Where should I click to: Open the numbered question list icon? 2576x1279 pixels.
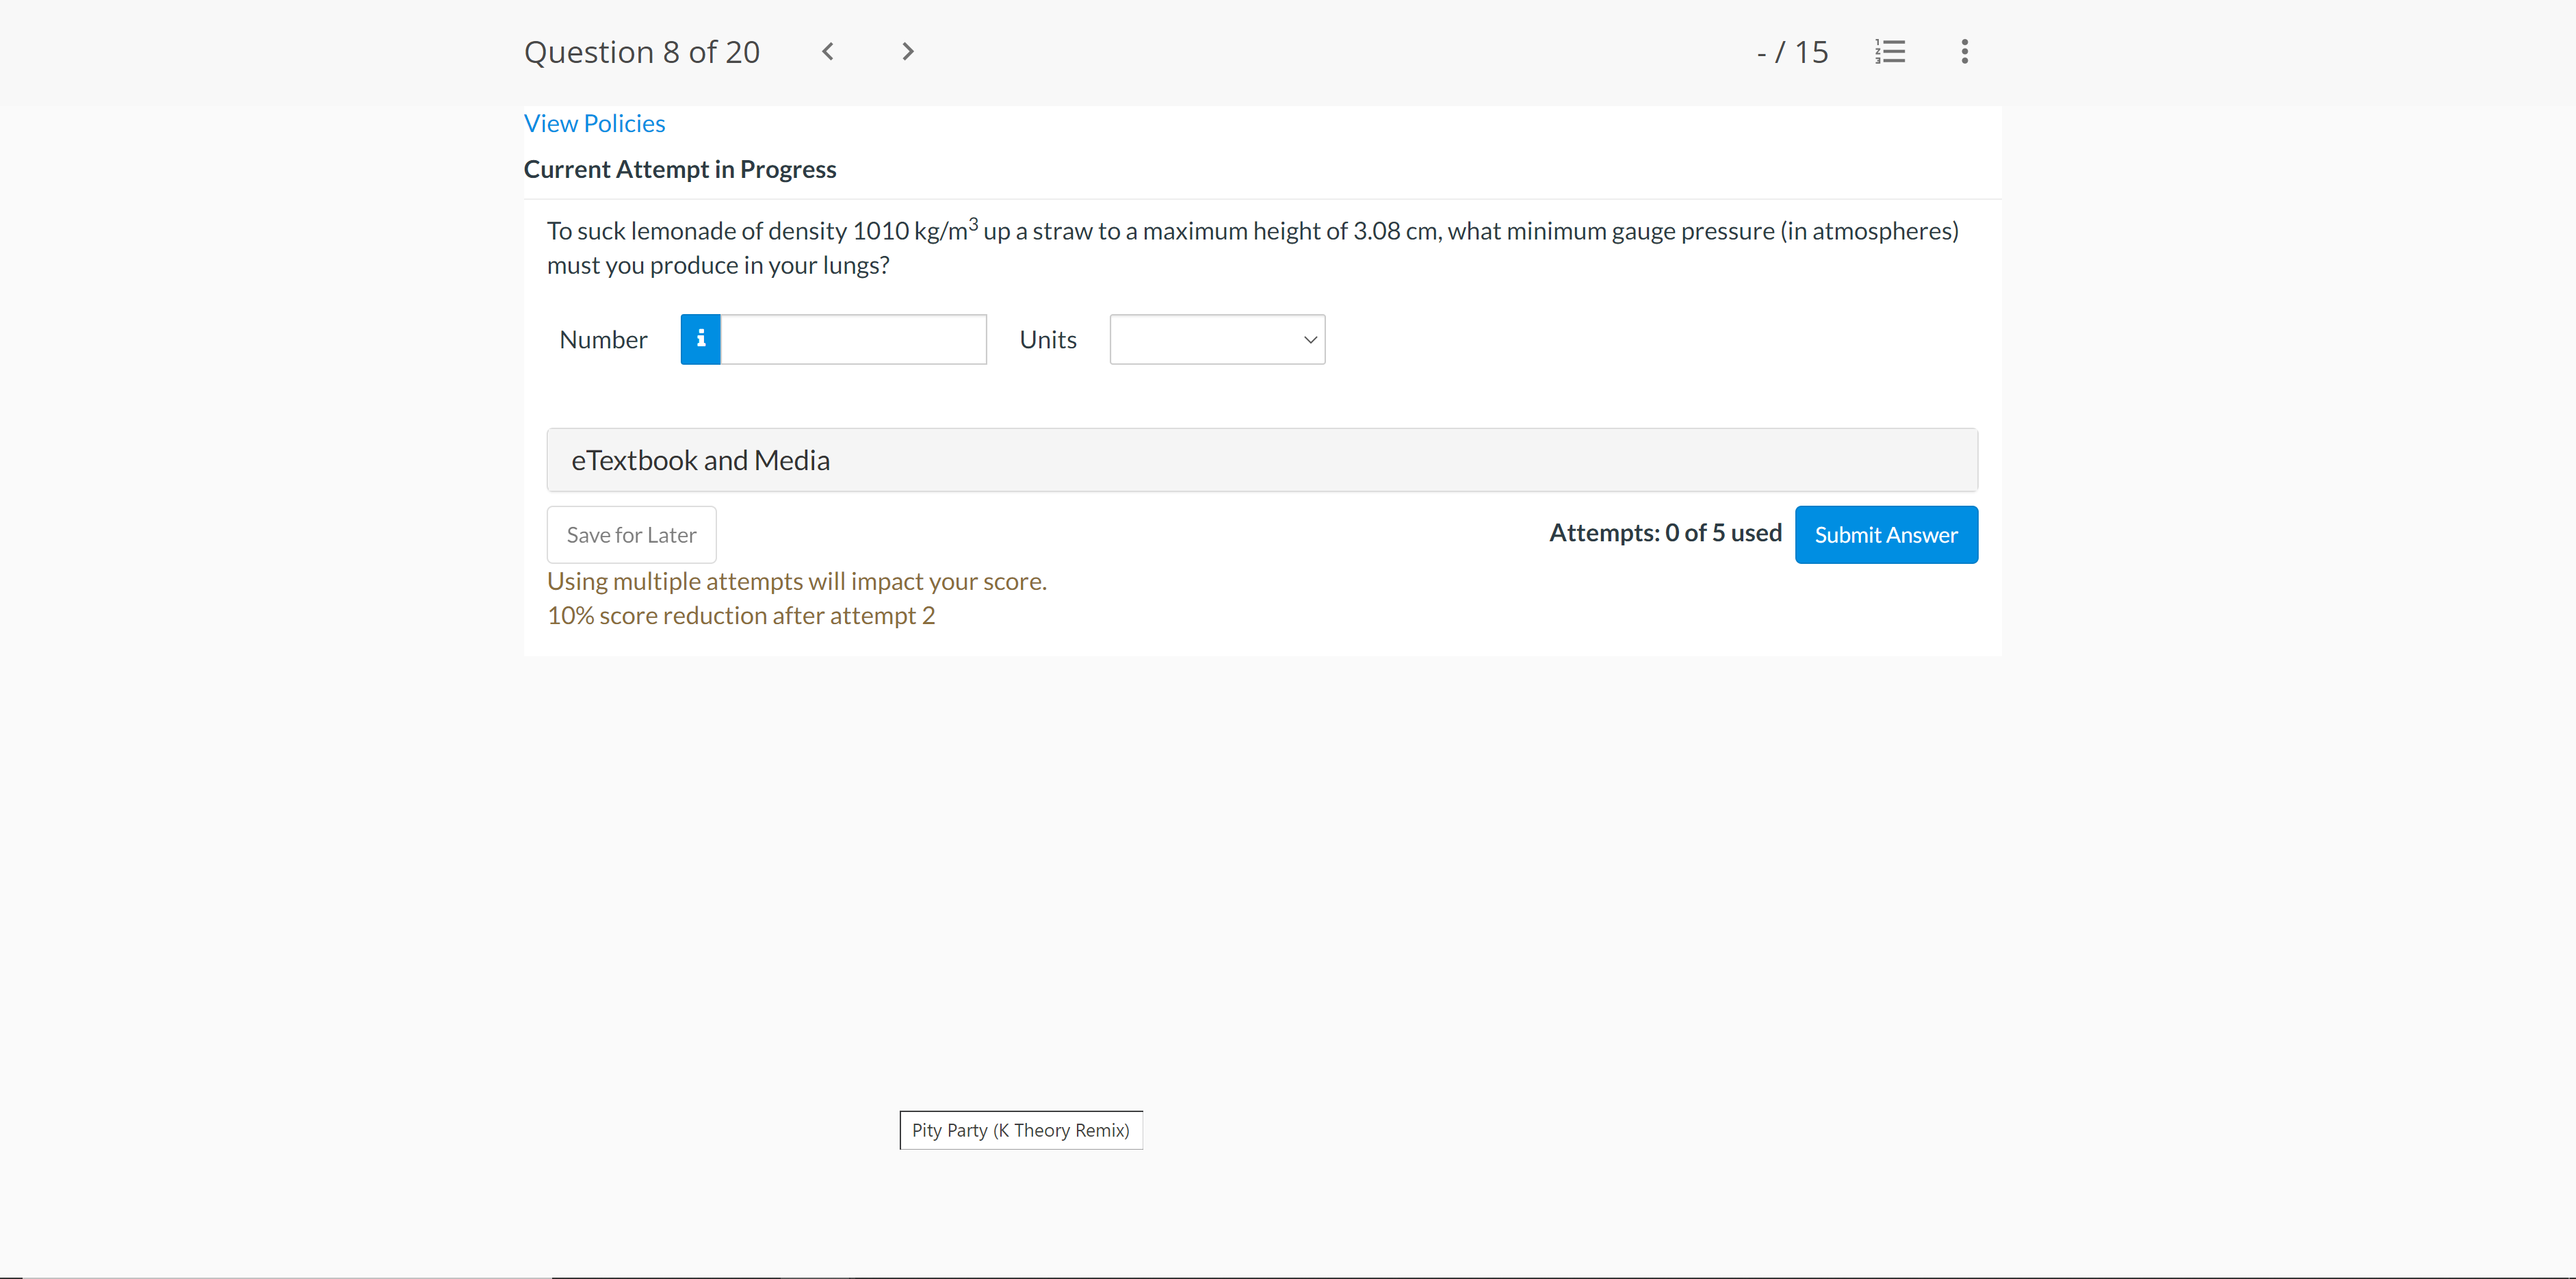click(x=1889, y=52)
